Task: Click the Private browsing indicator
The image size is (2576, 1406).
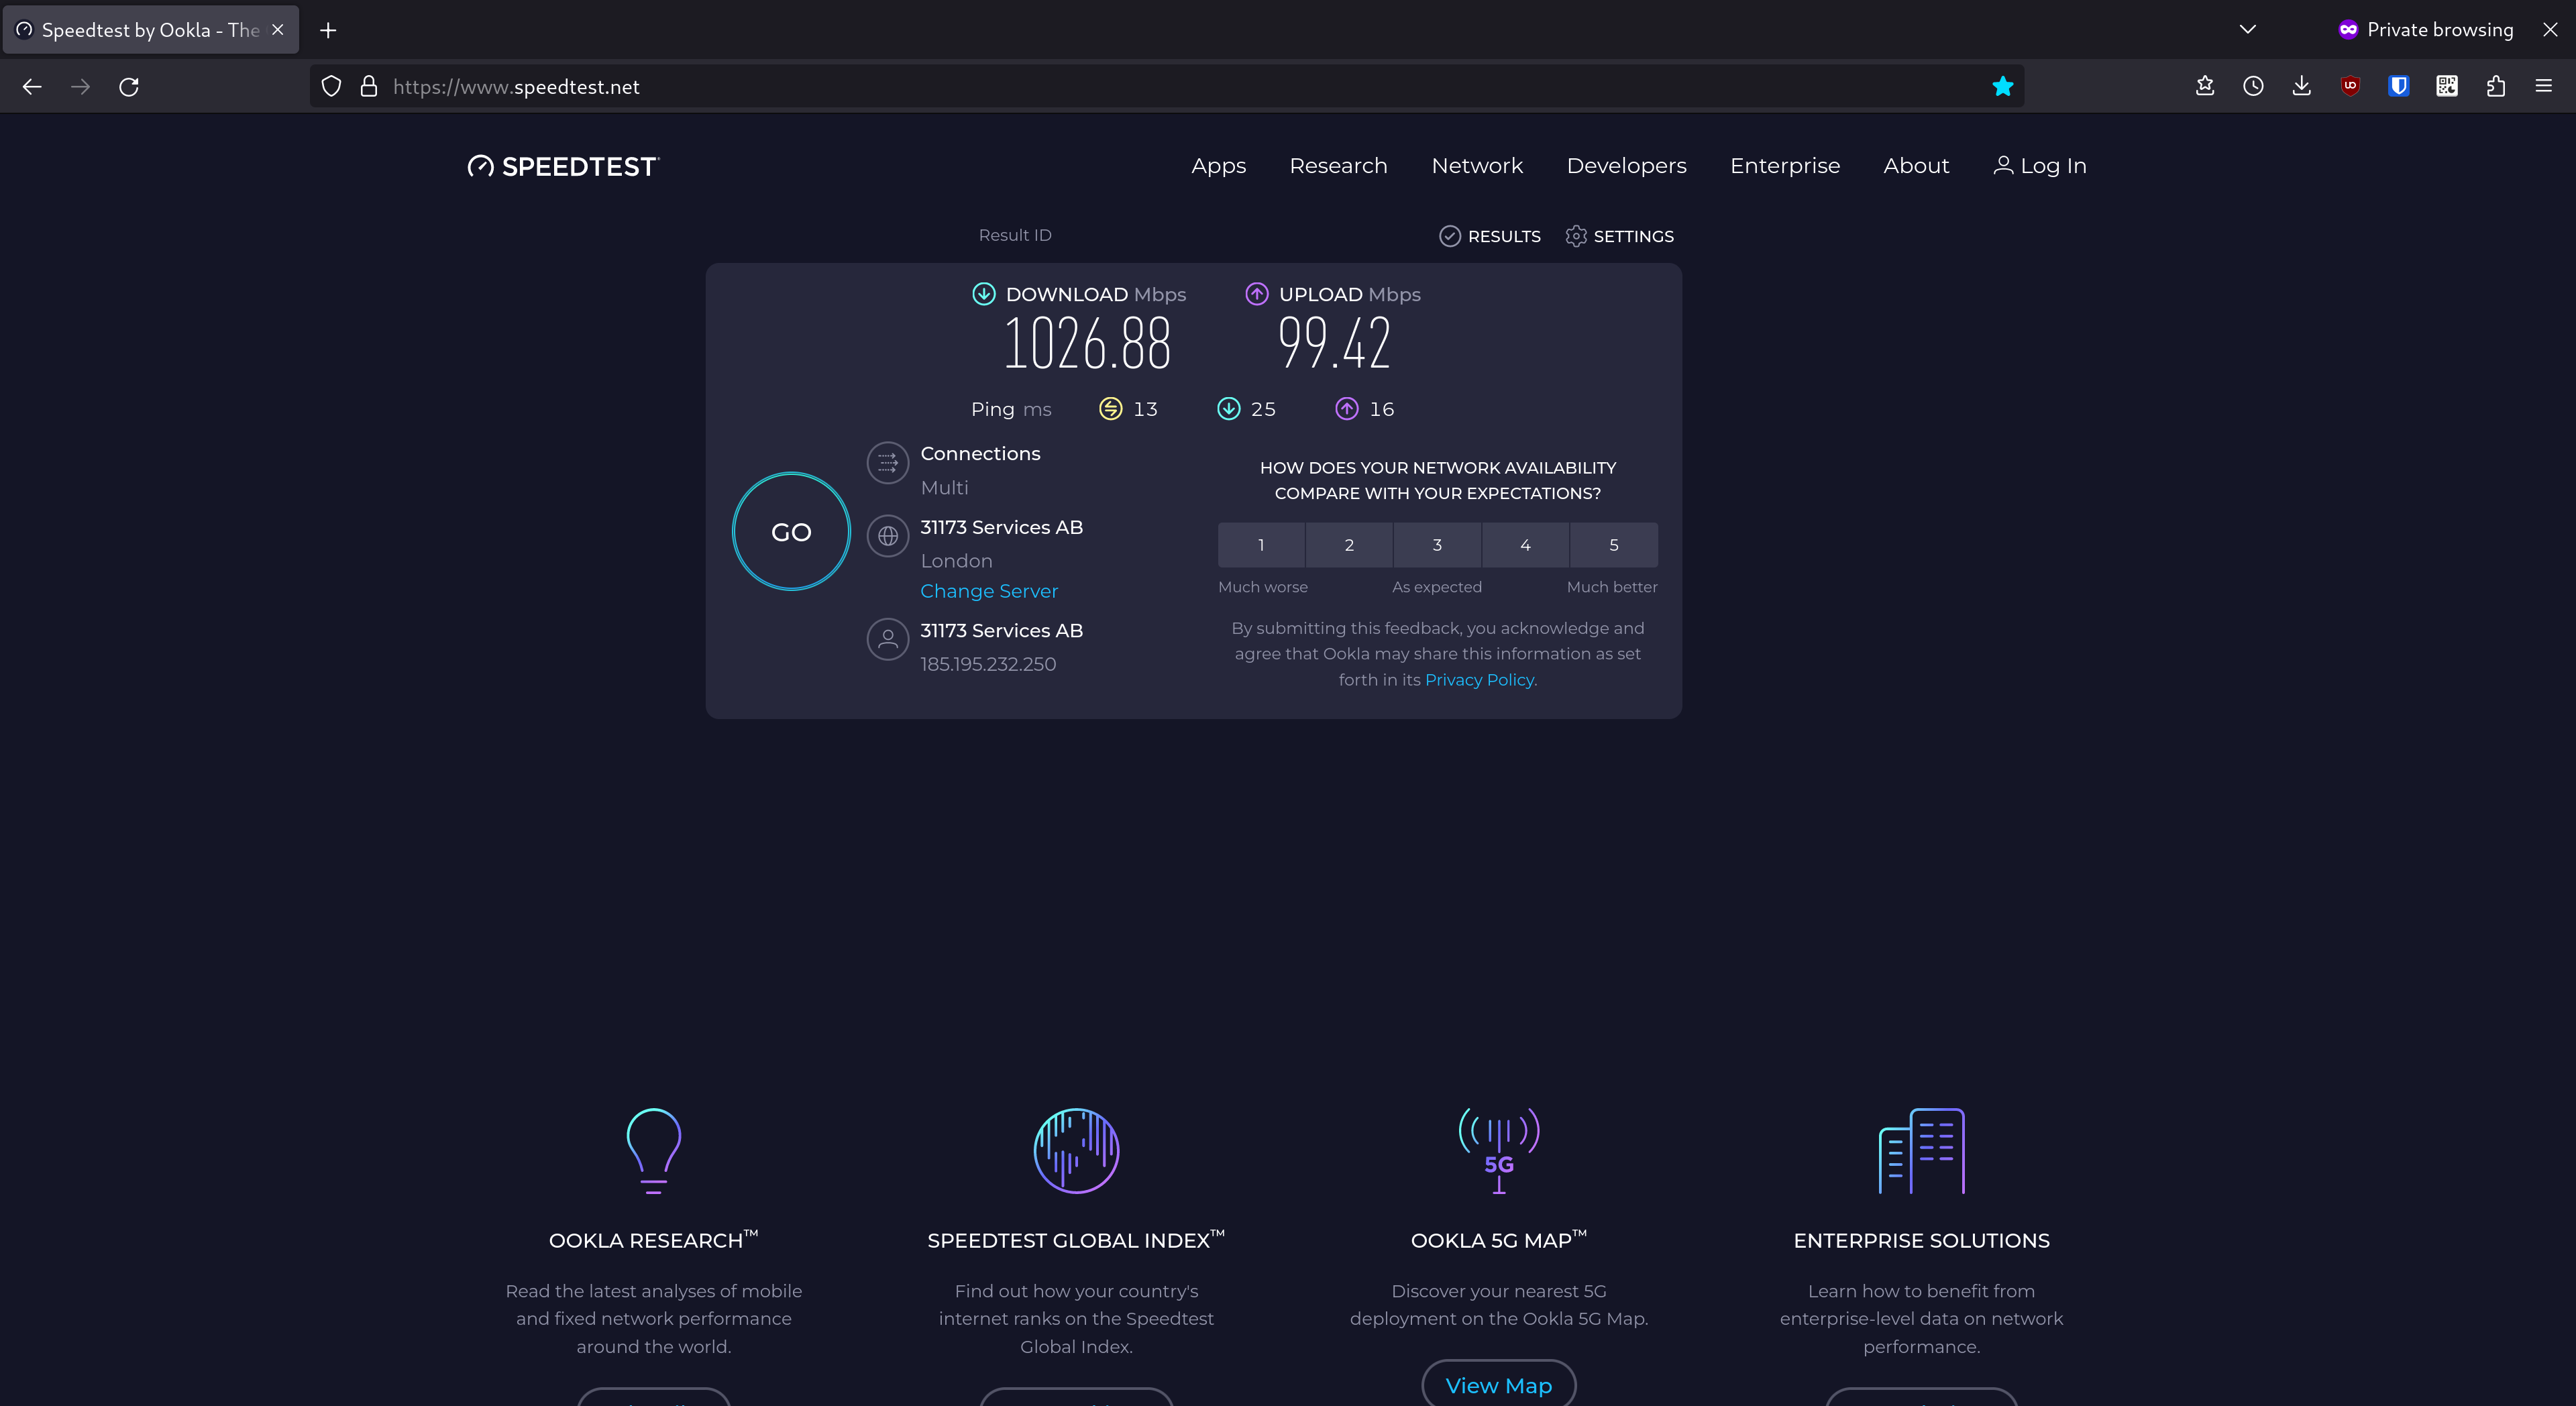Action: (x=2425, y=30)
